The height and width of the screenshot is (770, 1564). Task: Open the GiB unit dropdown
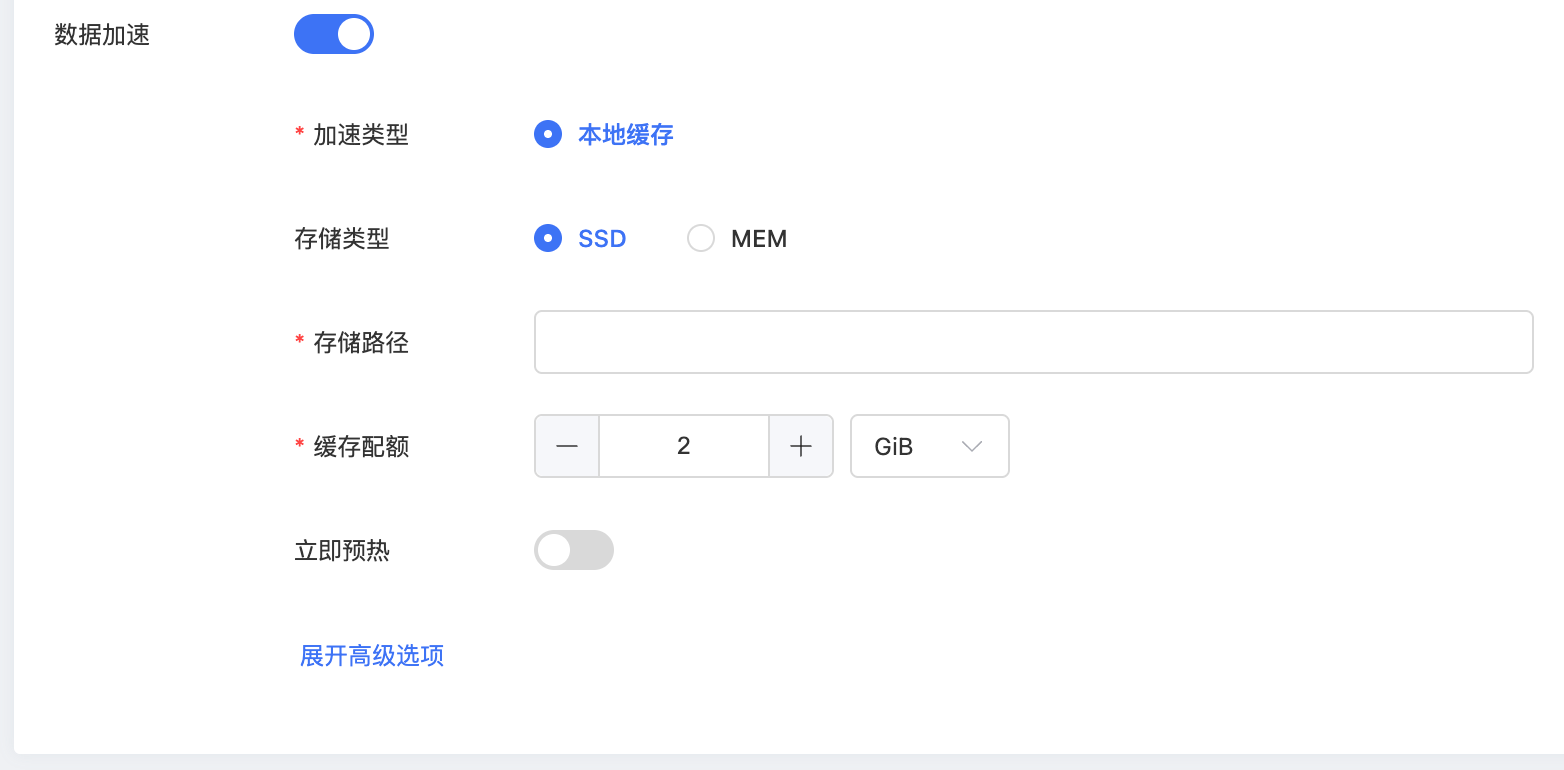[929, 446]
